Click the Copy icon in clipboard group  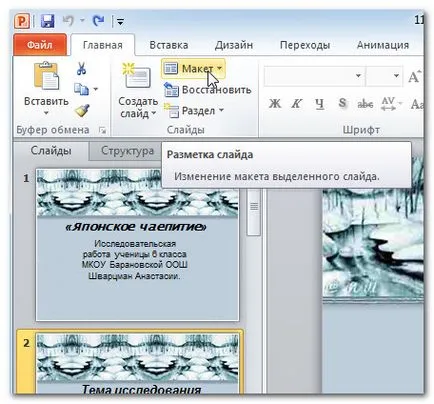(81, 89)
